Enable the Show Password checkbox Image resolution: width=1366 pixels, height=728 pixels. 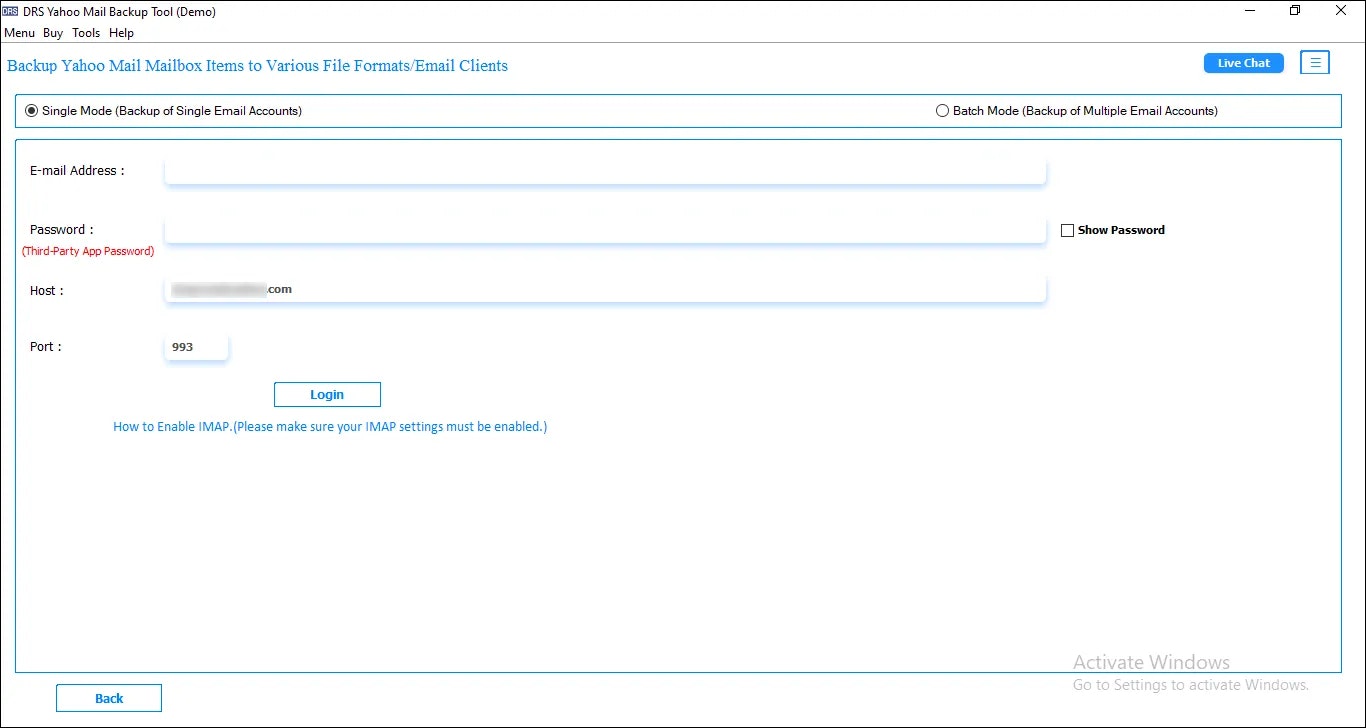click(x=1067, y=230)
